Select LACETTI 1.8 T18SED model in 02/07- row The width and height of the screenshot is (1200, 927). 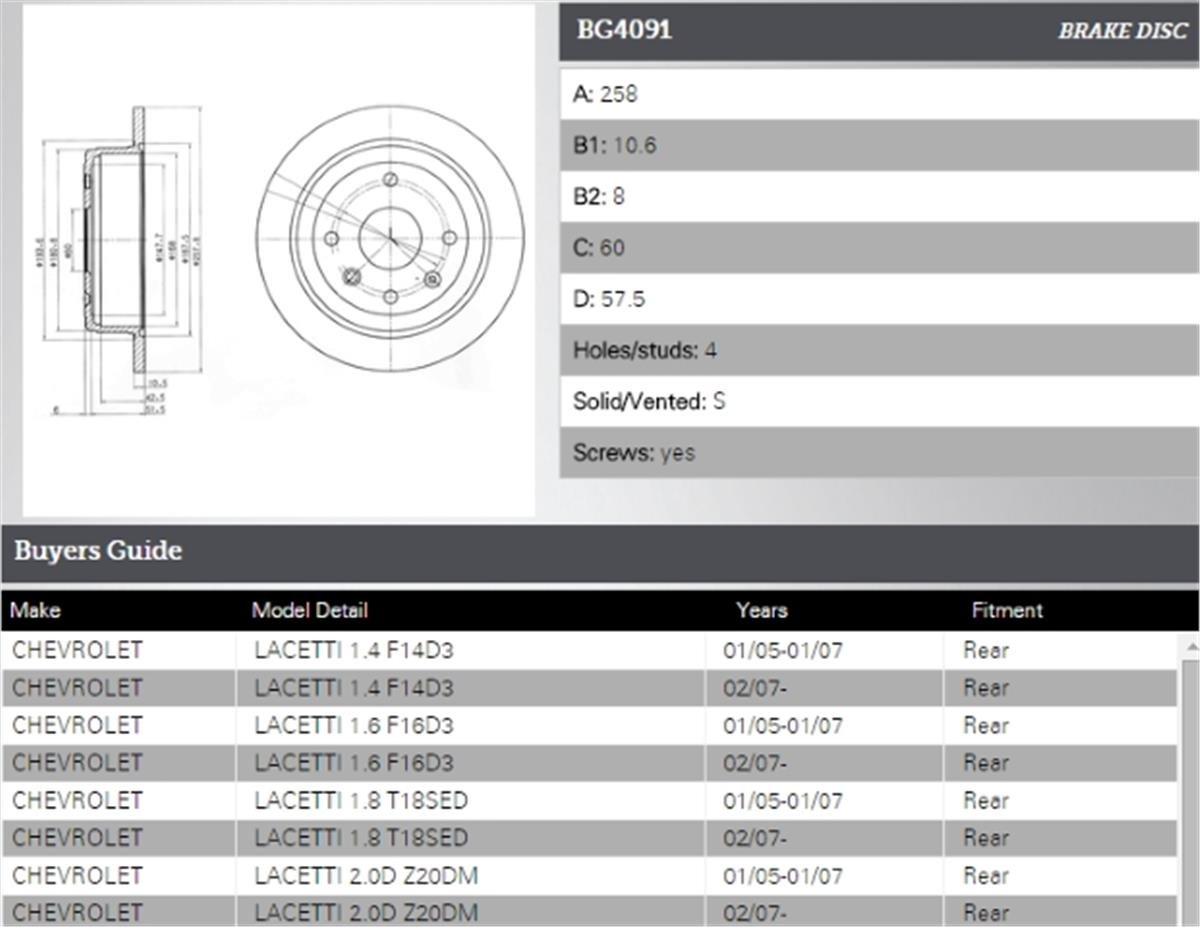point(361,838)
